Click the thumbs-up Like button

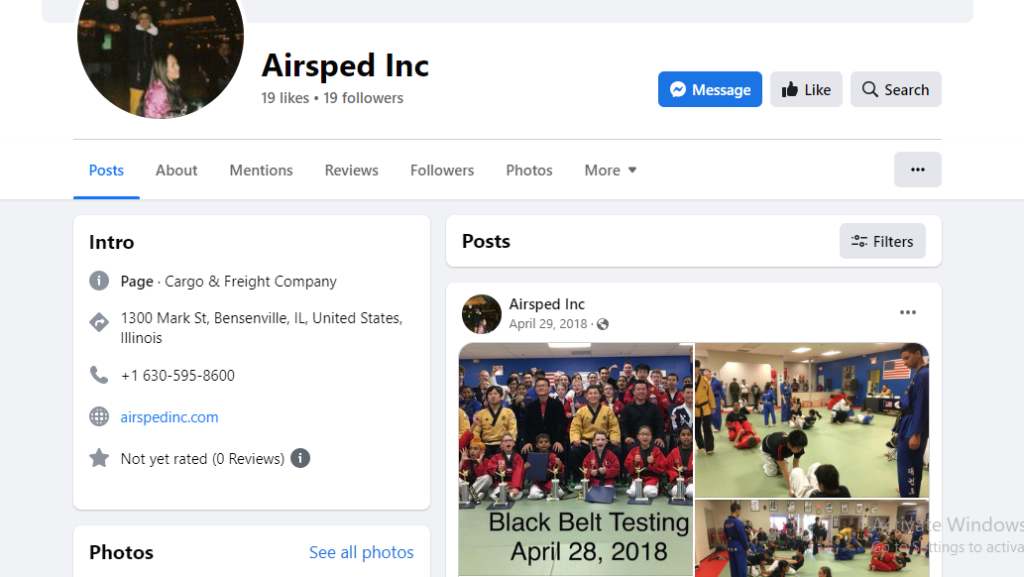click(x=806, y=89)
